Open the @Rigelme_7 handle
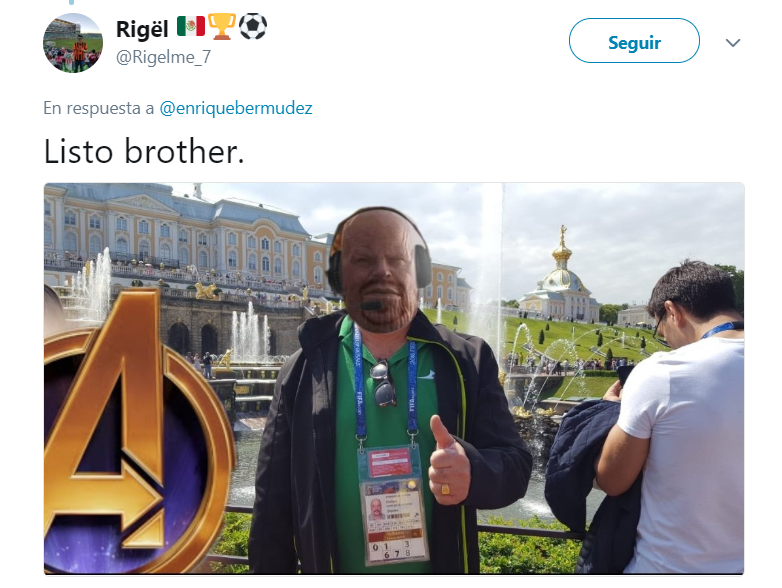 click(164, 57)
